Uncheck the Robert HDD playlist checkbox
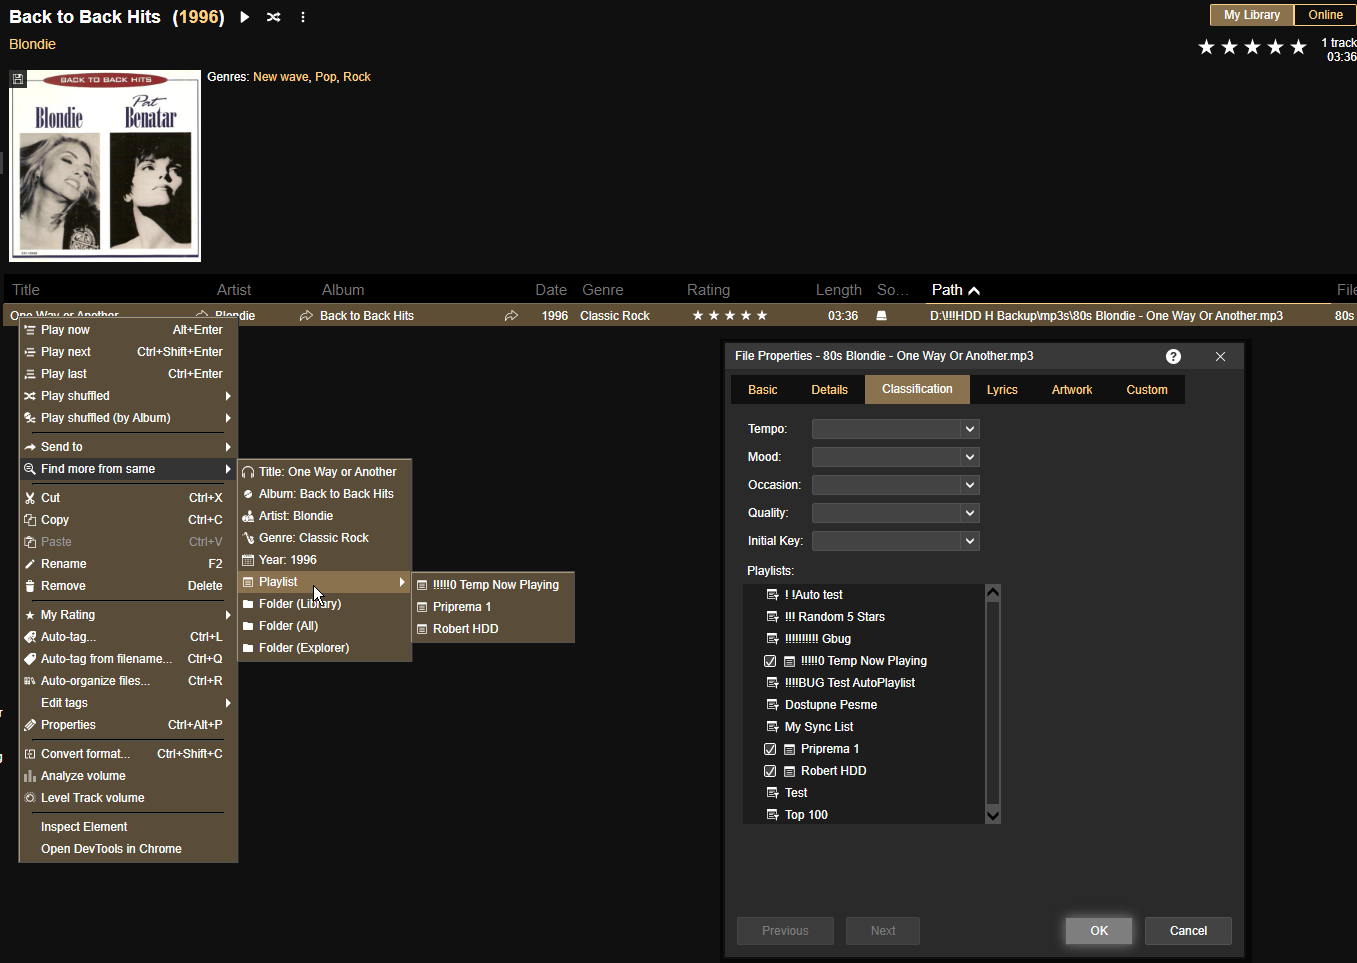Image resolution: width=1357 pixels, height=963 pixels. click(x=770, y=771)
